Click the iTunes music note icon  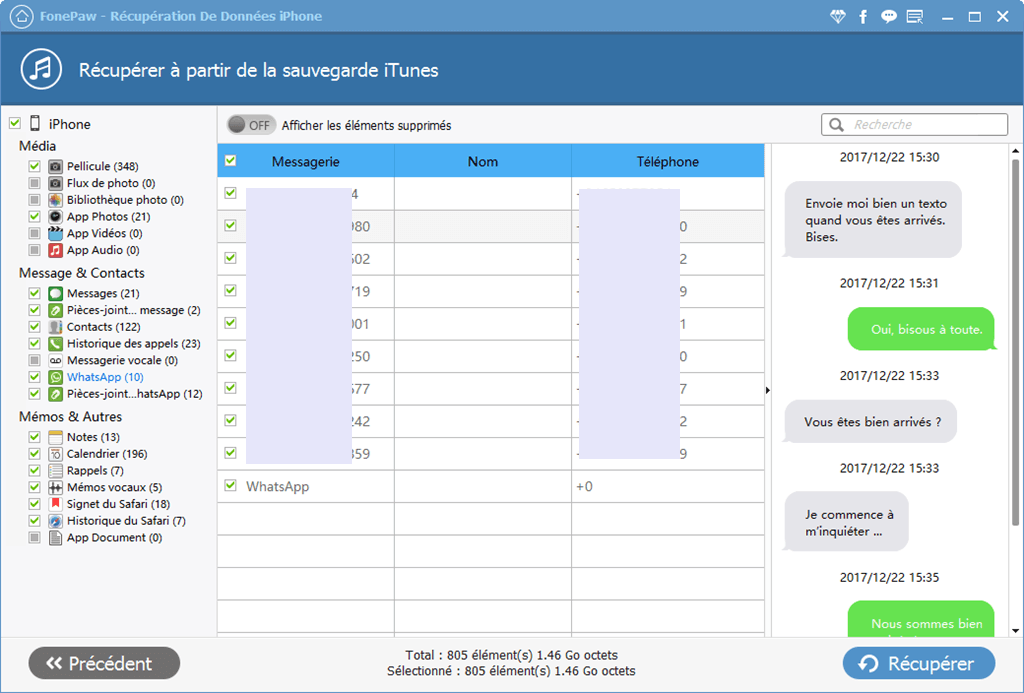coord(41,69)
